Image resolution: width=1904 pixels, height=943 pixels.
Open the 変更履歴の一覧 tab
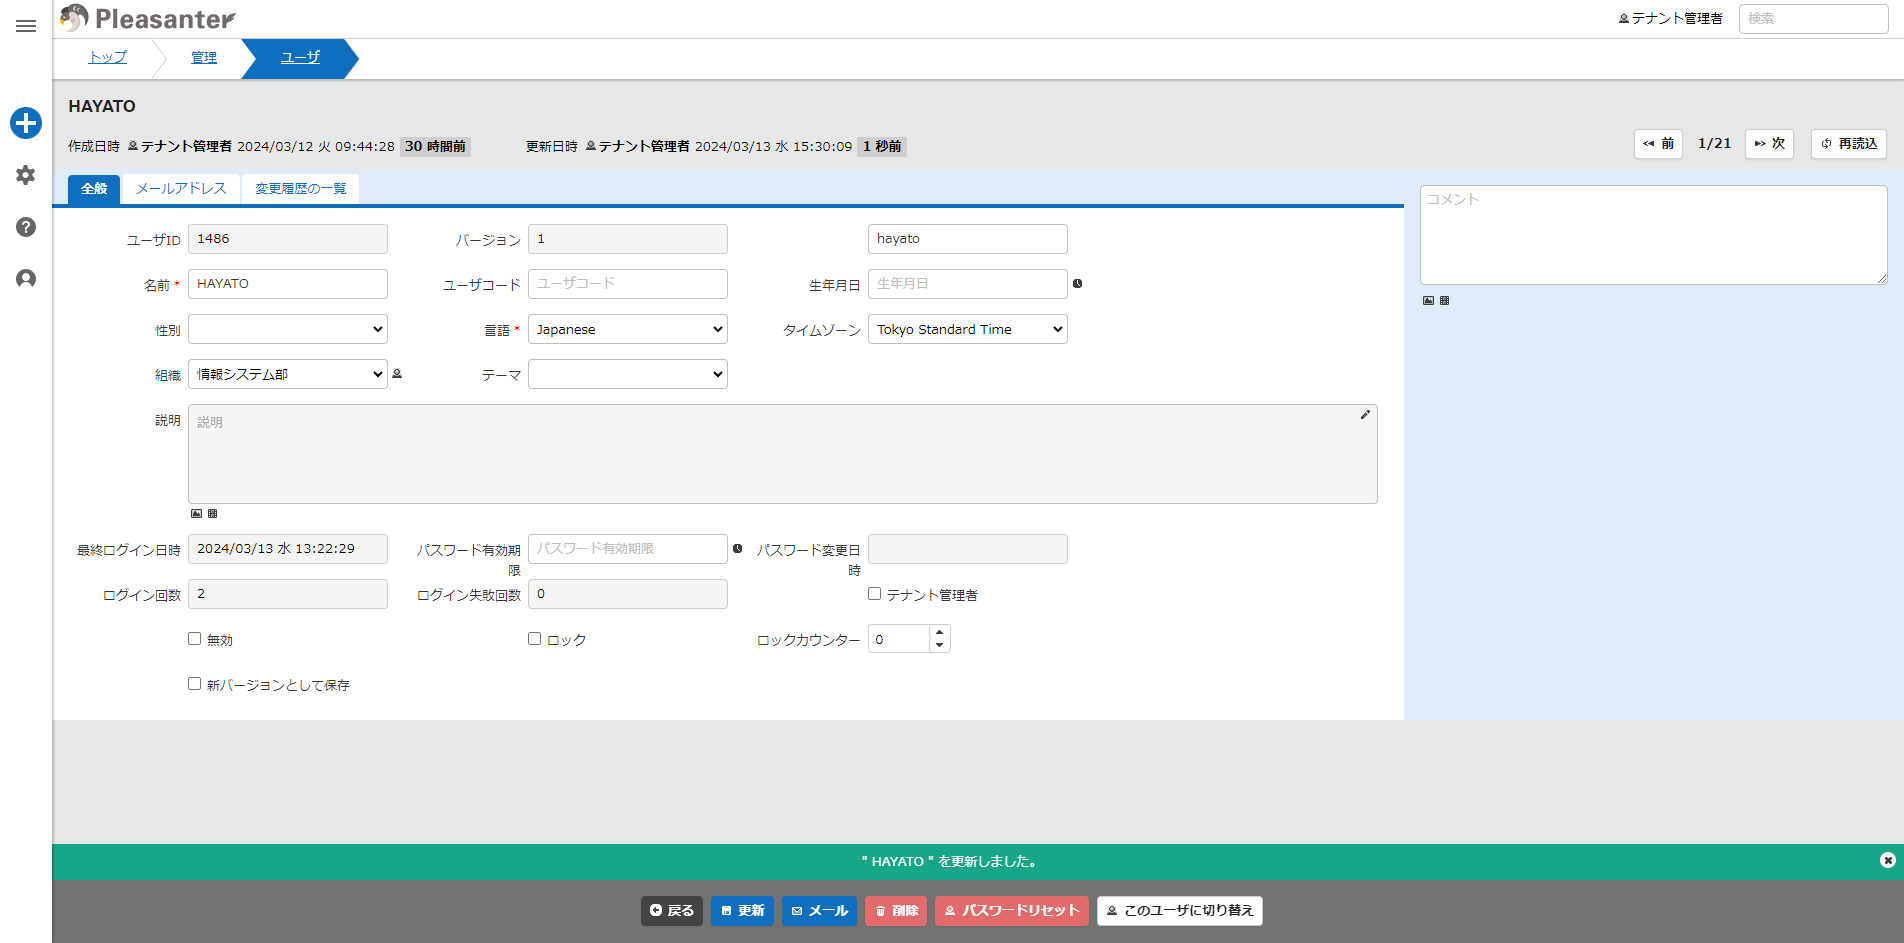pyautogui.click(x=300, y=189)
